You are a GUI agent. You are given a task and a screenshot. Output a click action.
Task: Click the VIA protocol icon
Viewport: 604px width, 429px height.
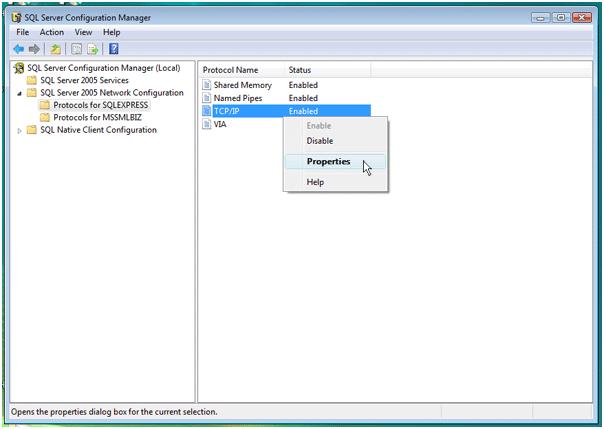pos(207,124)
